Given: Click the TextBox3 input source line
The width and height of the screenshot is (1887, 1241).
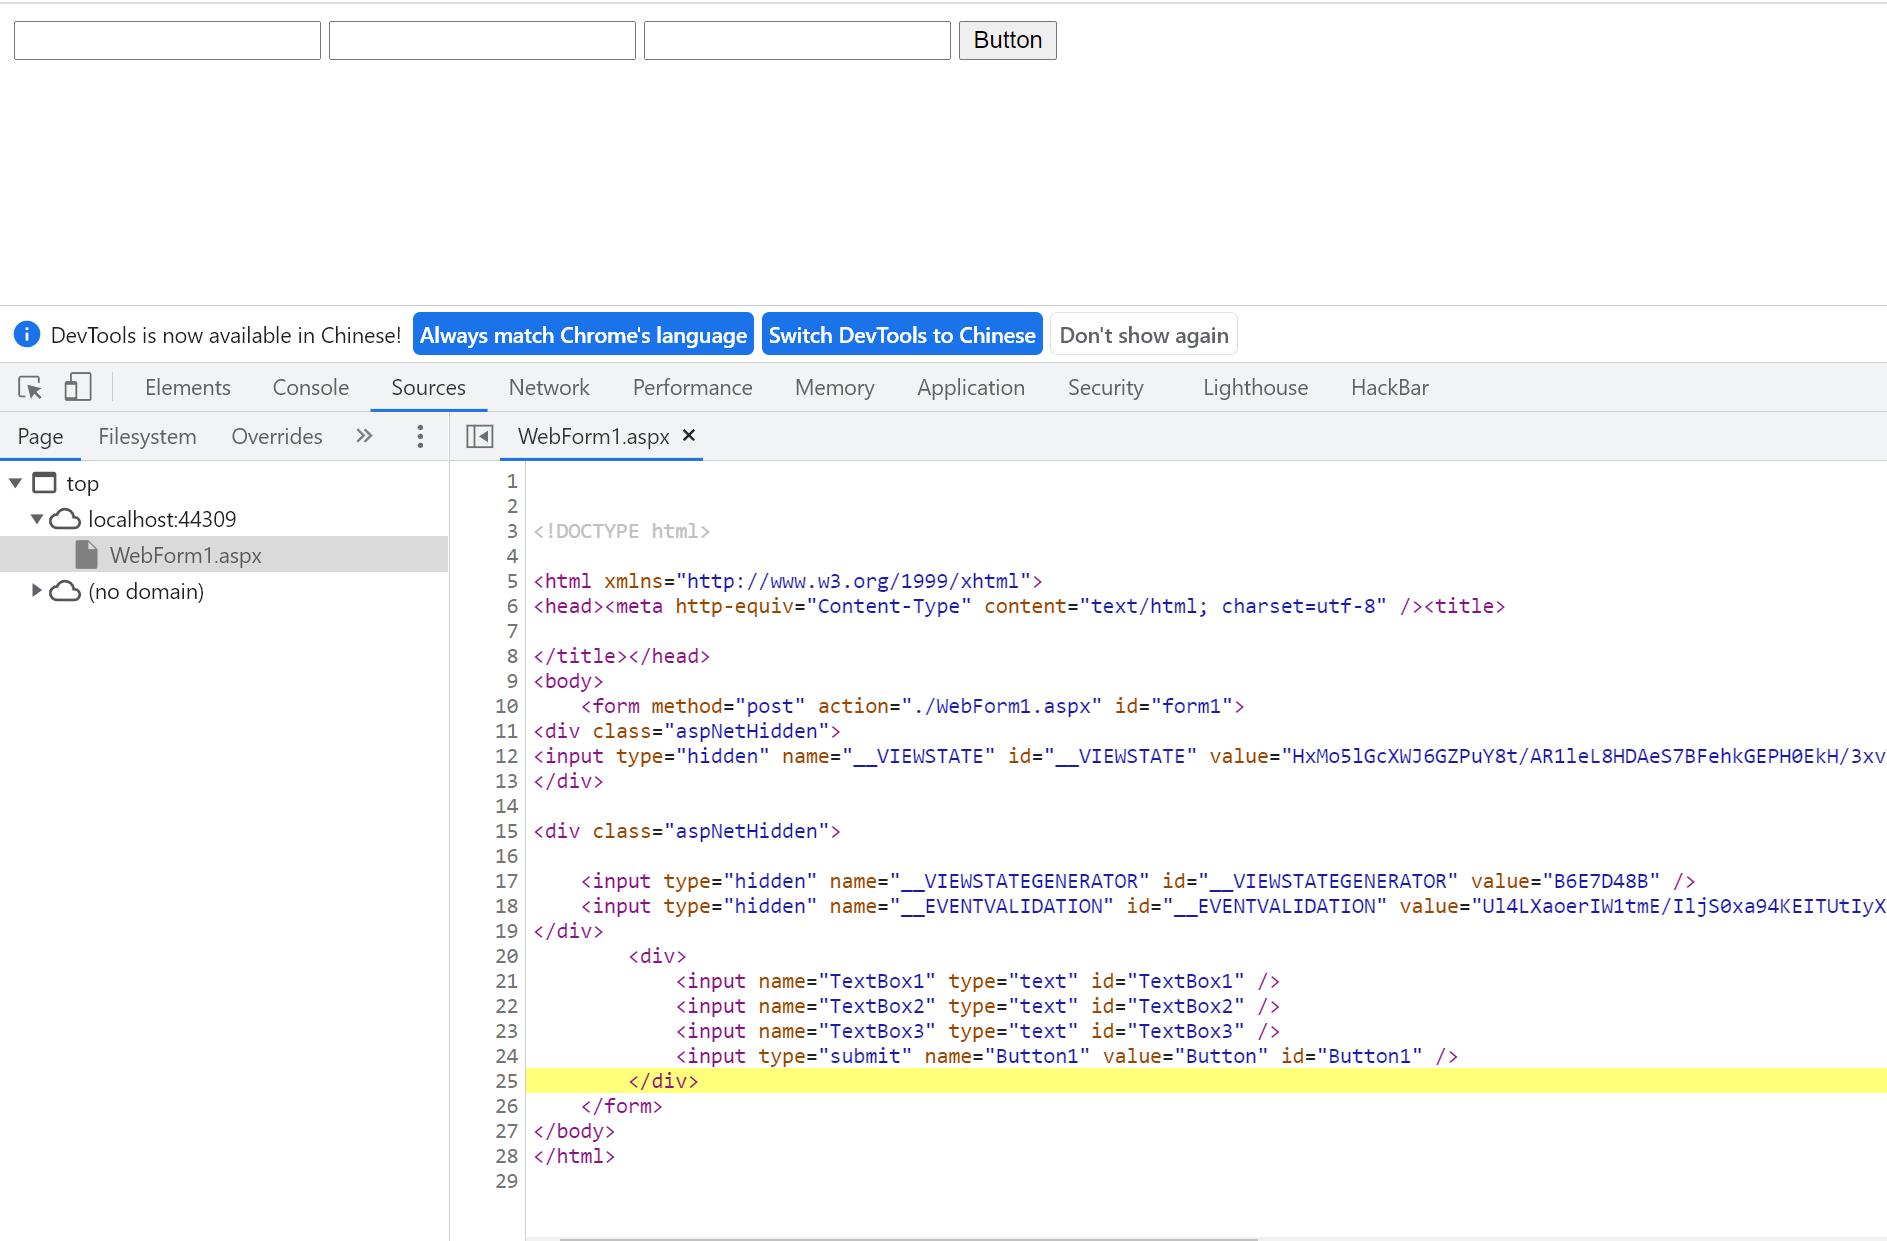Looking at the screenshot, I should [978, 1031].
